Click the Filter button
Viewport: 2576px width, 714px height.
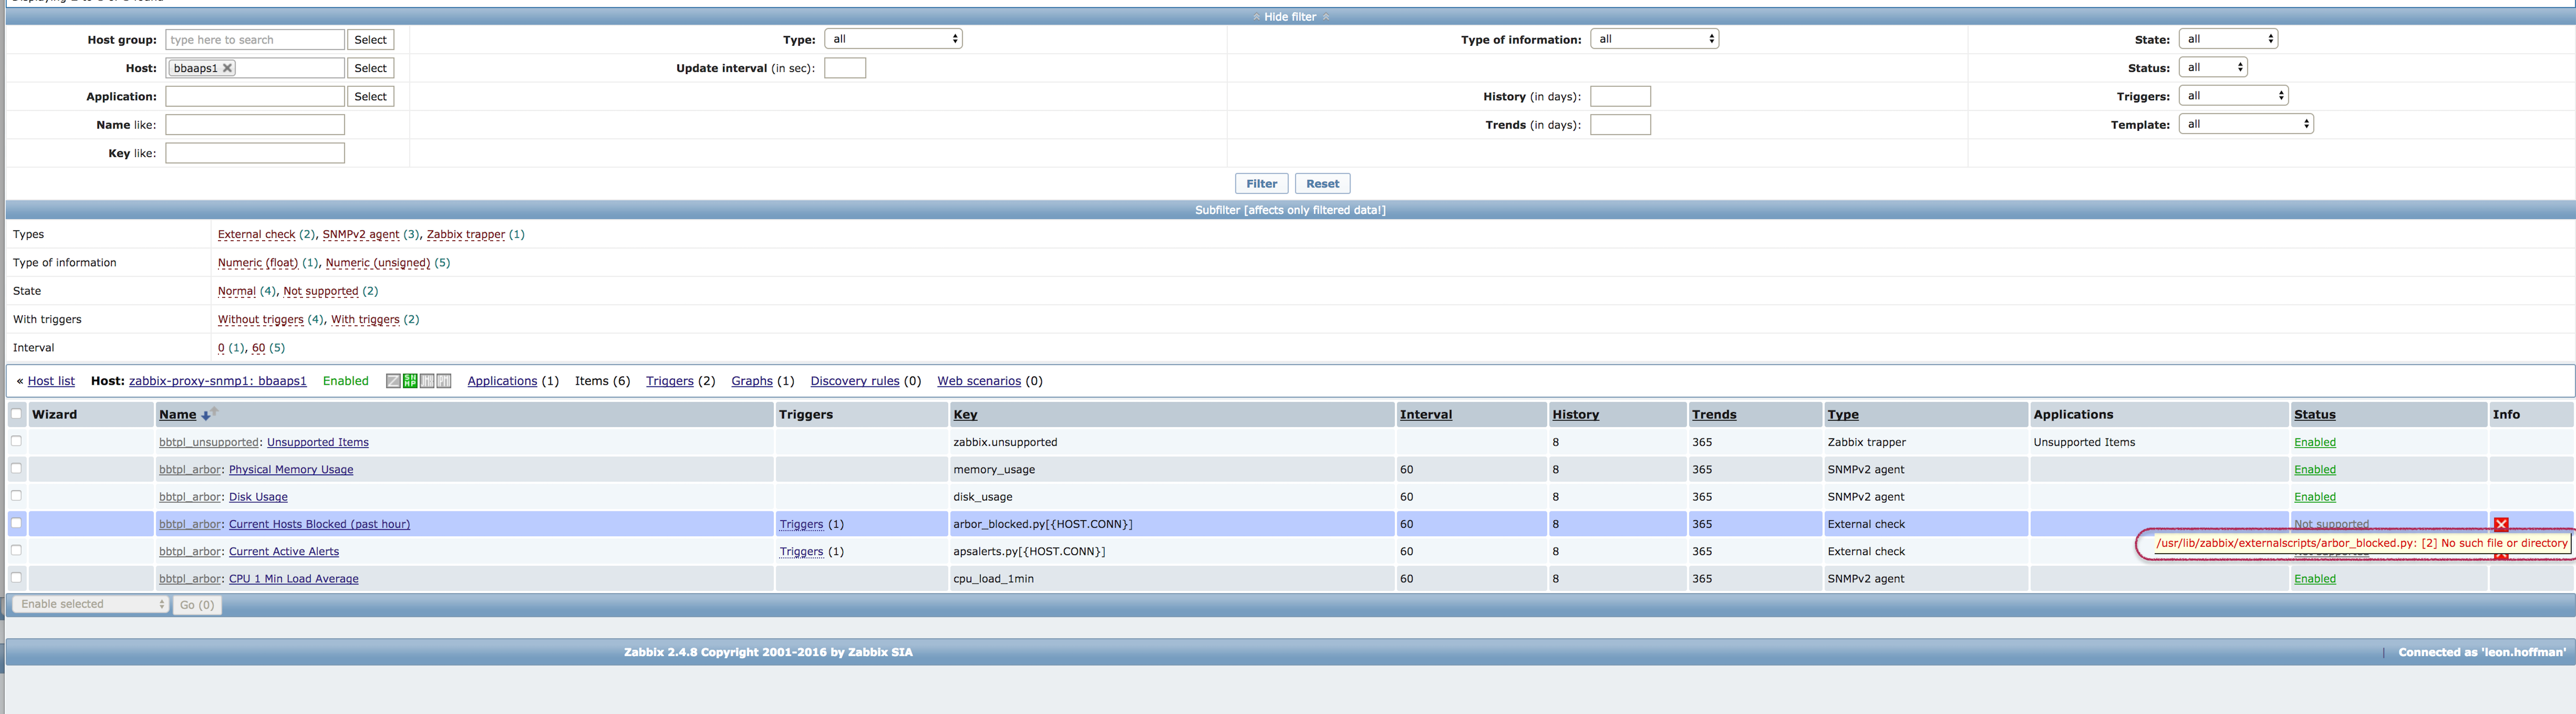pyautogui.click(x=1261, y=184)
